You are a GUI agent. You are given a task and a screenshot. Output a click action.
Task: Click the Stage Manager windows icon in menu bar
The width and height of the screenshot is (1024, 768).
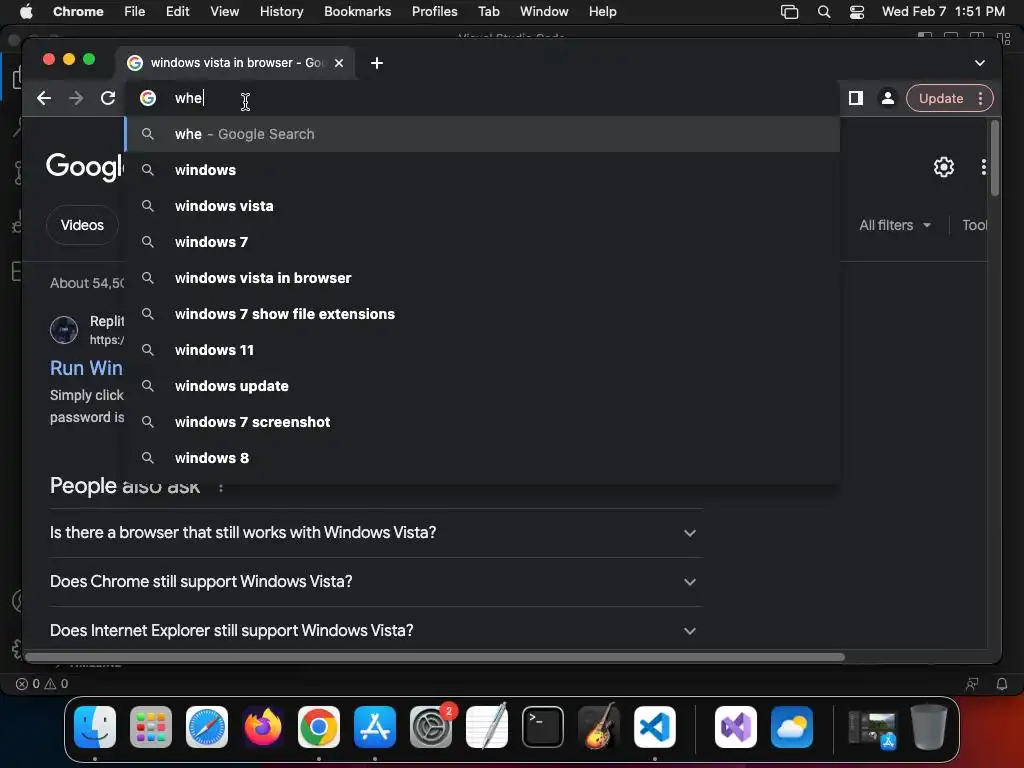click(x=790, y=11)
